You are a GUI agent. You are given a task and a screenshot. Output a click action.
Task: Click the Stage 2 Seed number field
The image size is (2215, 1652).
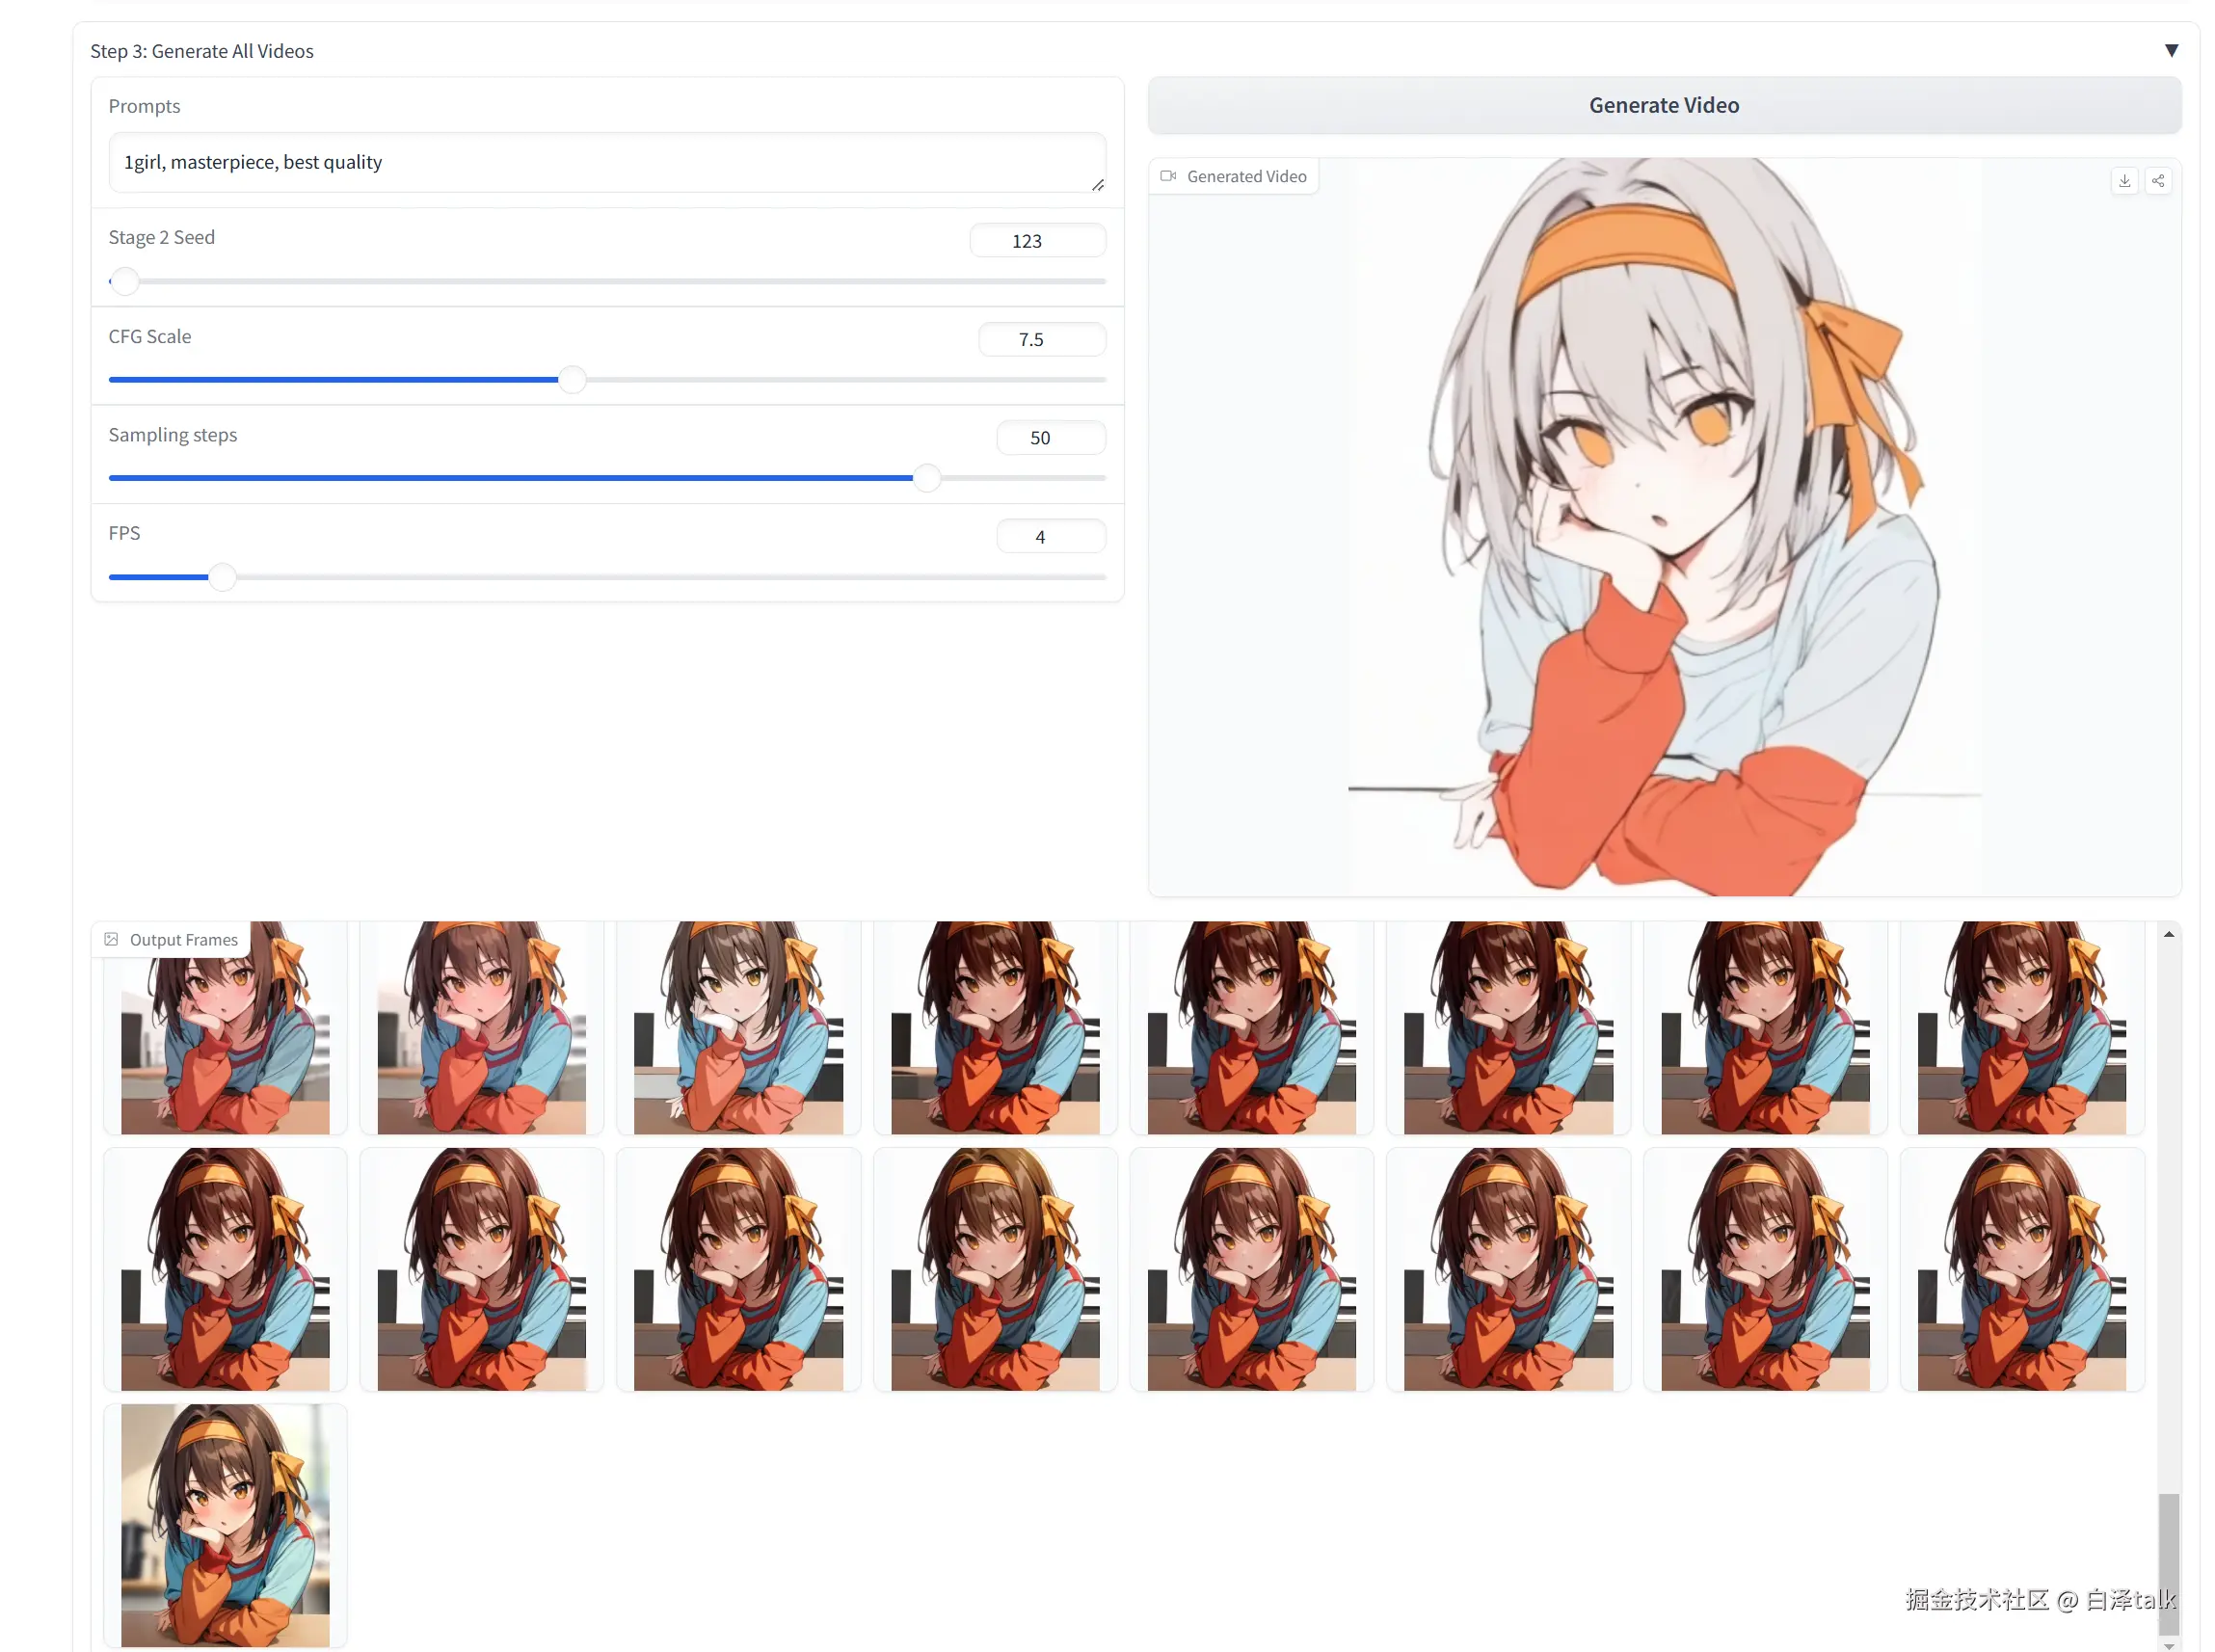1037,241
